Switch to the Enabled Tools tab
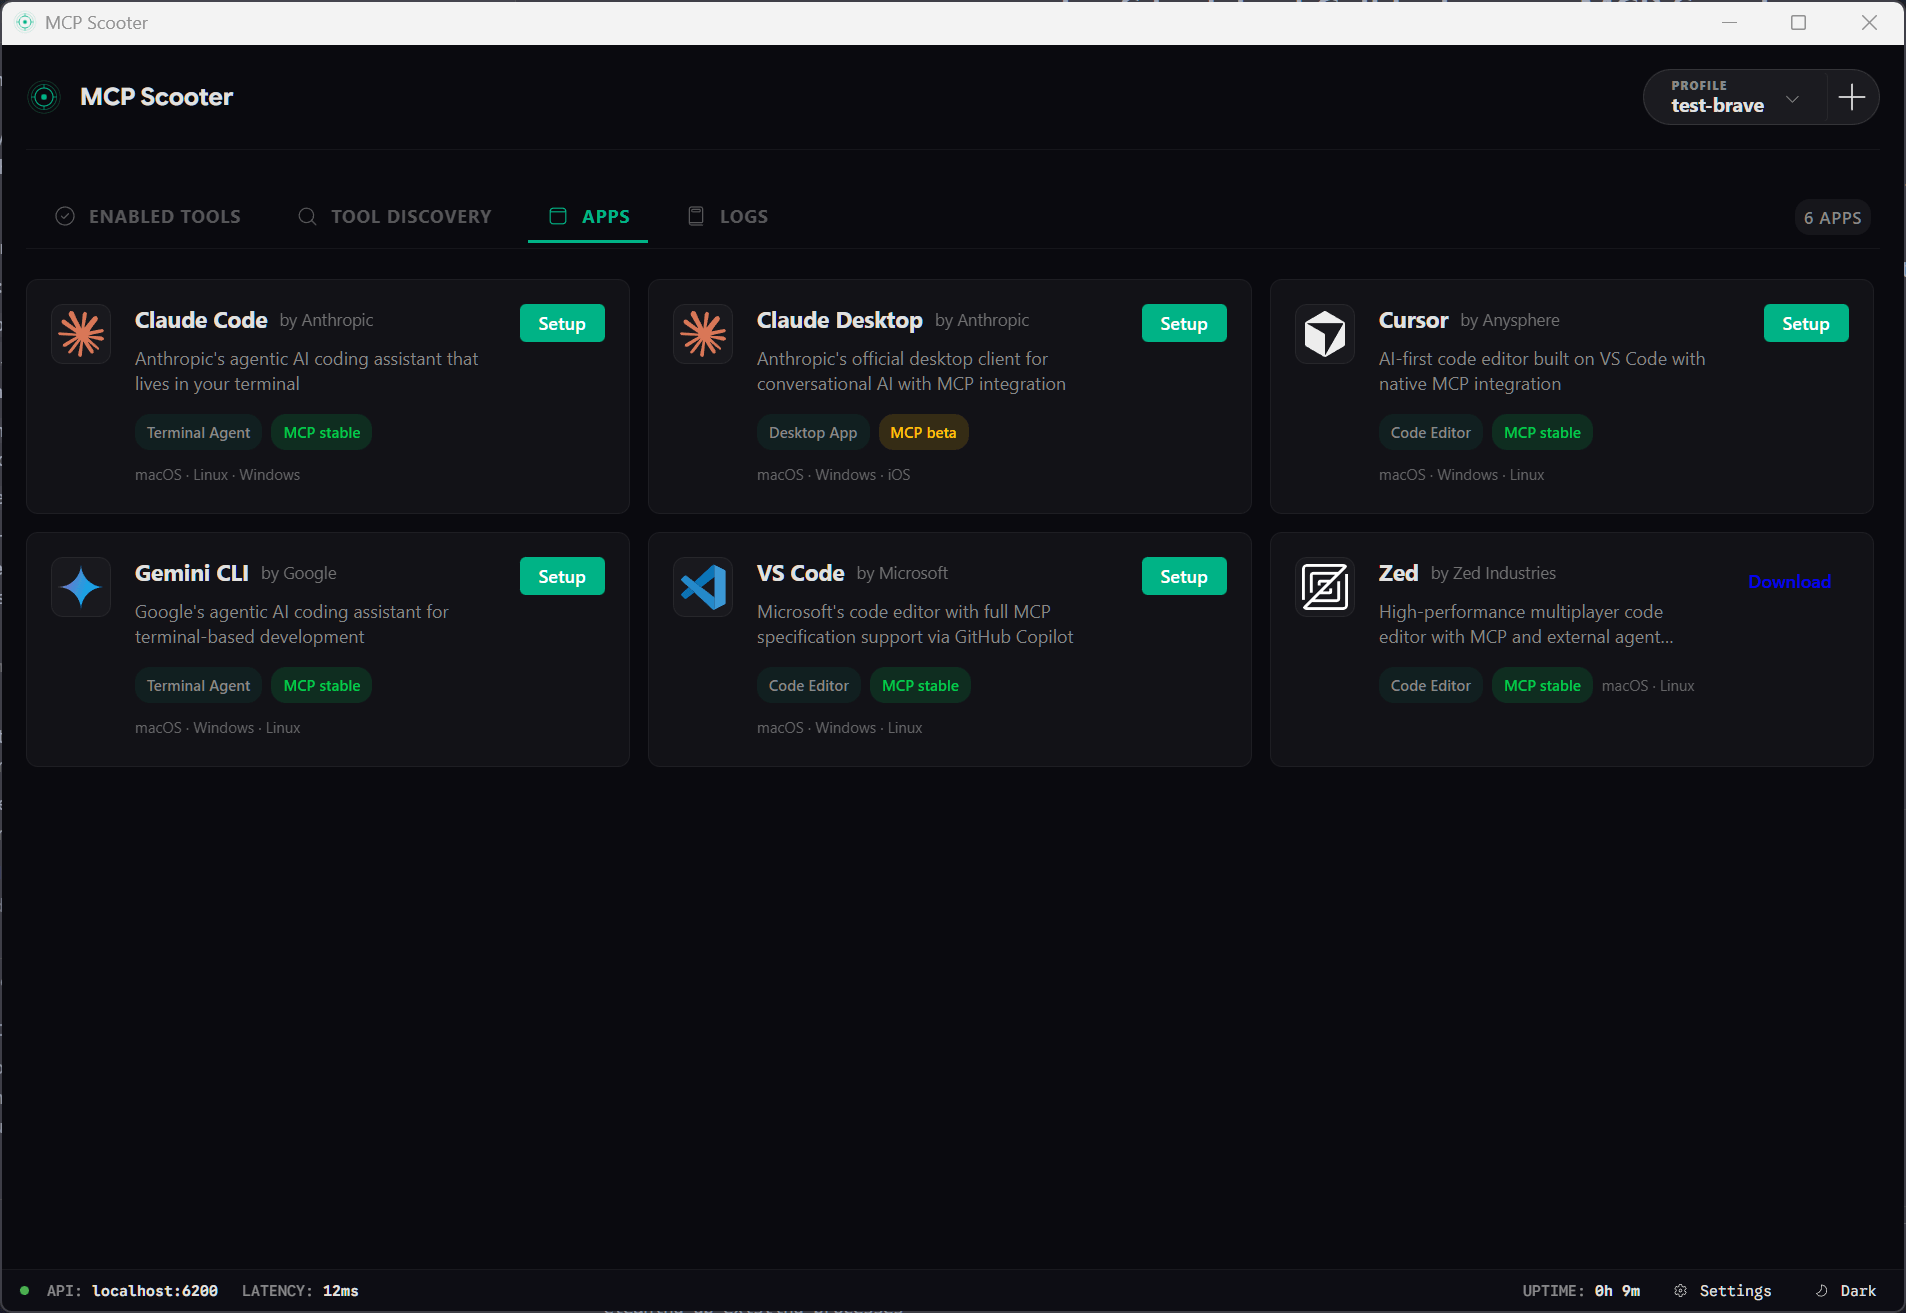This screenshot has width=1906, height=1313. pyautogui.click(x=148, y=216)
